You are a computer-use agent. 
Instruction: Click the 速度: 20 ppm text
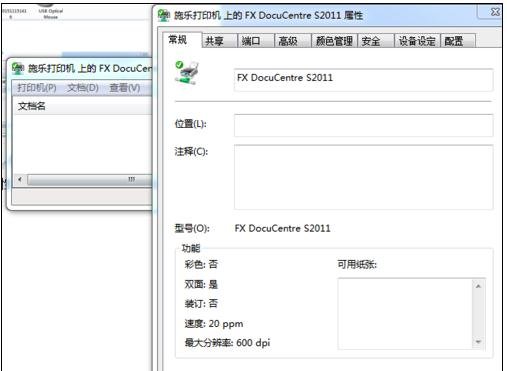click(x=214, y=324)
